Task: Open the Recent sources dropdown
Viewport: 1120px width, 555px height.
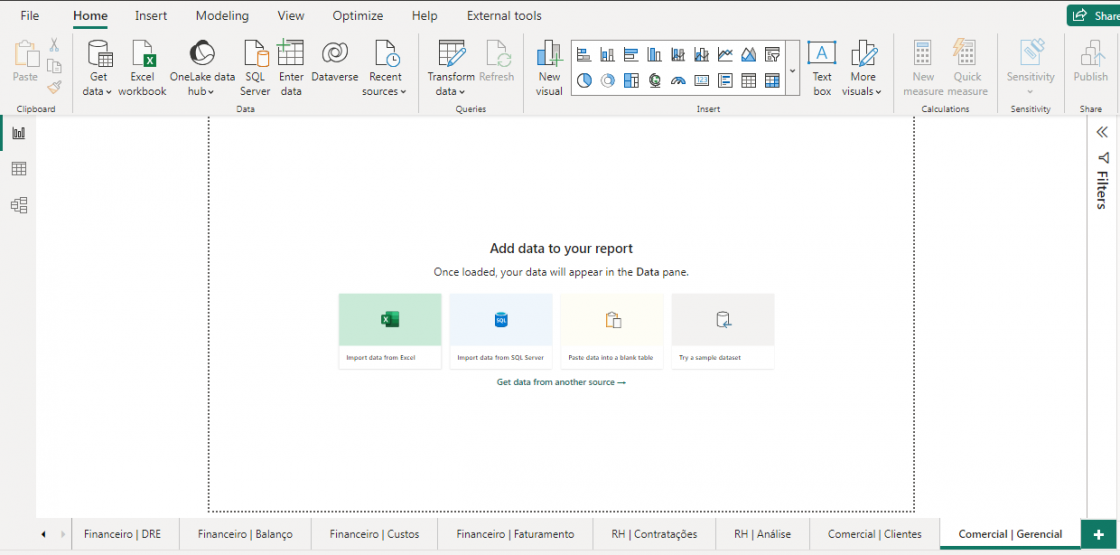Action: pyautogui.click(x=385, y=91)
